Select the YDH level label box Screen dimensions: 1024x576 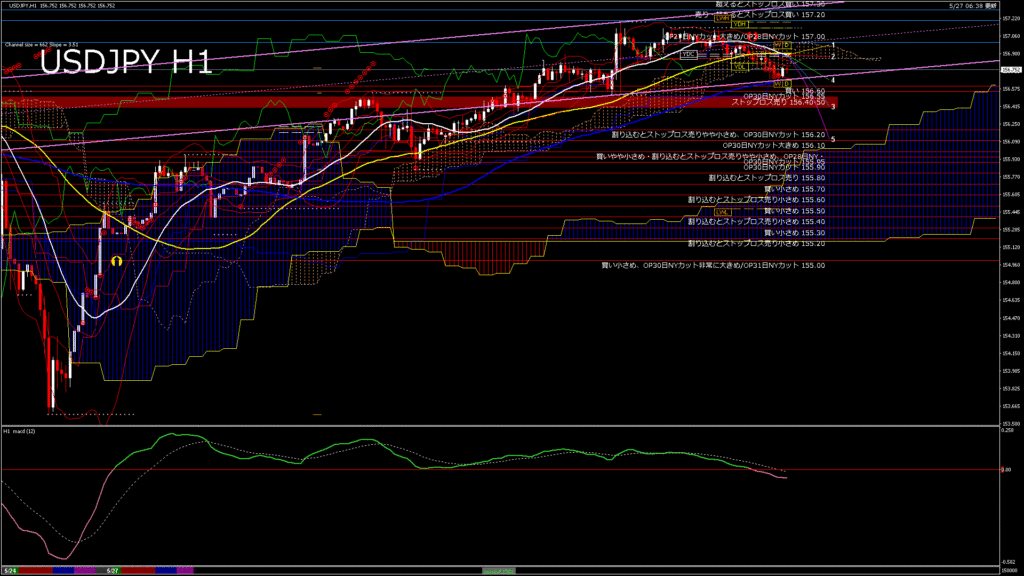741,24
